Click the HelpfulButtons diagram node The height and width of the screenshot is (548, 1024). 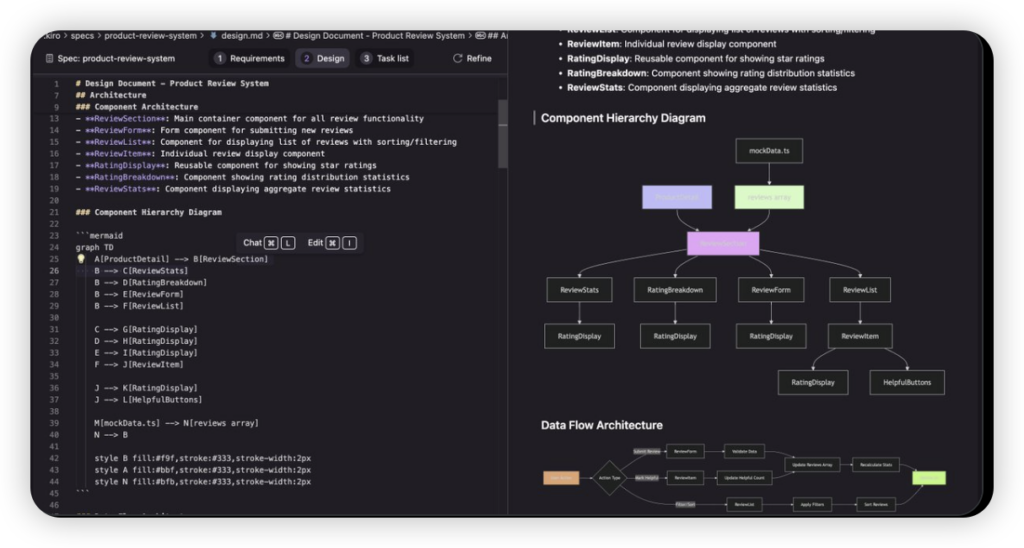(x=907, y=383)
